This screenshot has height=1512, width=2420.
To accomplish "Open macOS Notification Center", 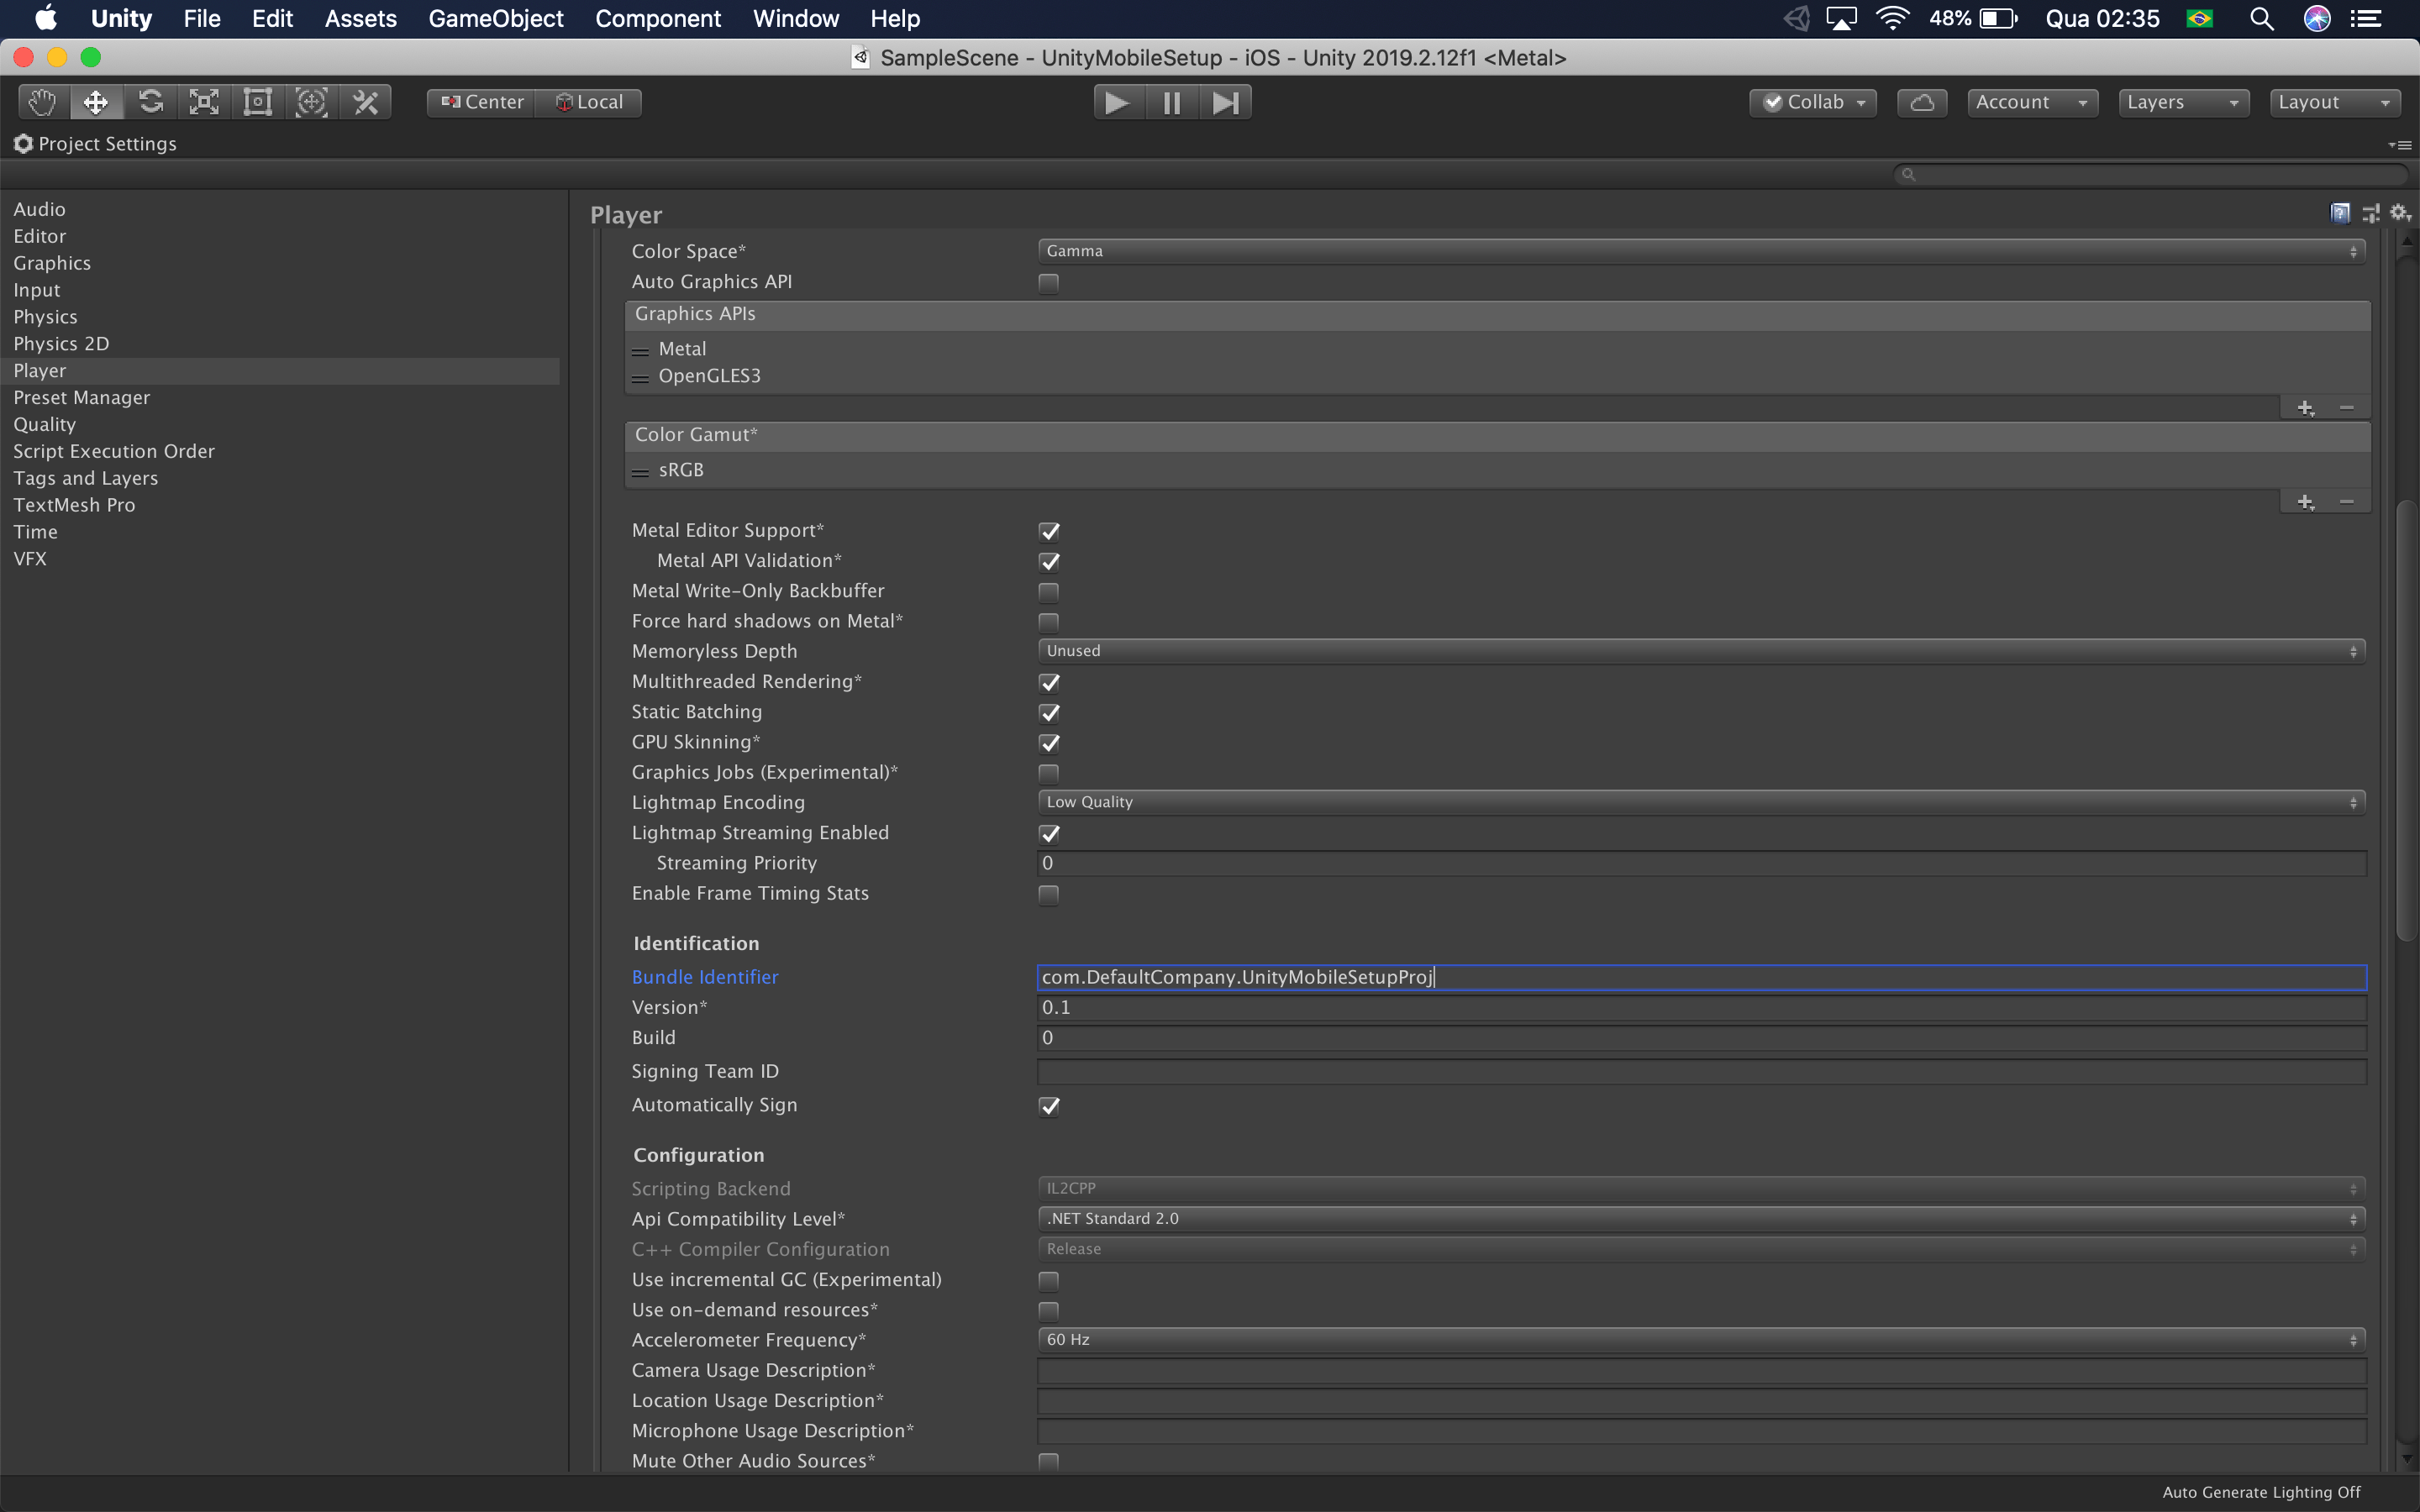I will click(2365, 18).
